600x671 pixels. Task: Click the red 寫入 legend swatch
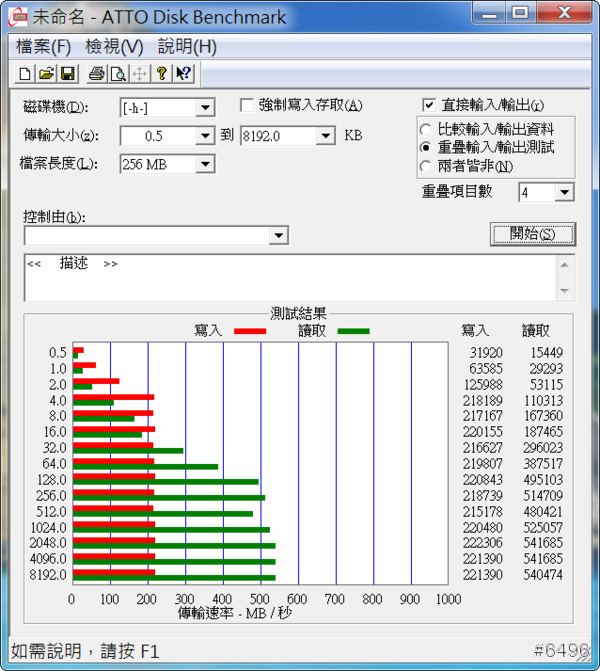250,331
